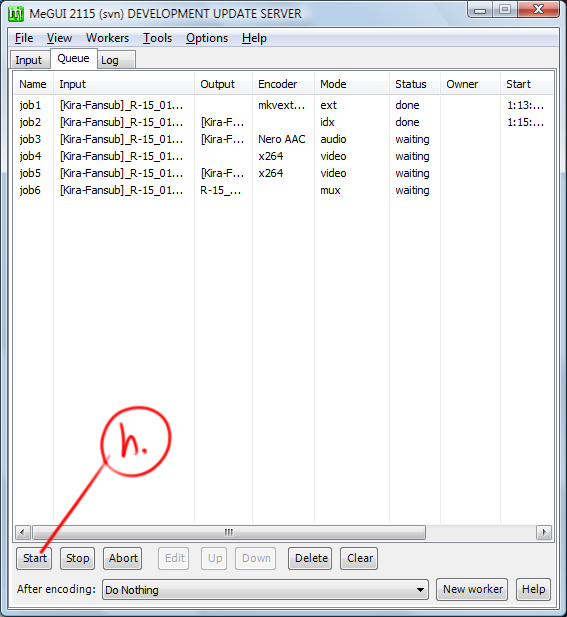Open the Workers menu
567x617 pixels.
(x=107, y=38)
